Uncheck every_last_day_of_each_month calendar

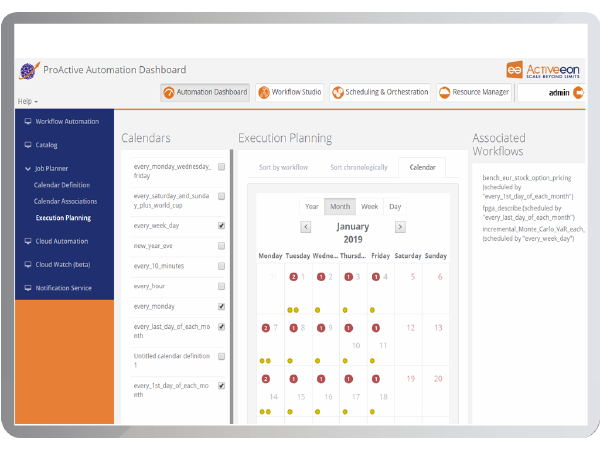click(221, 326)
